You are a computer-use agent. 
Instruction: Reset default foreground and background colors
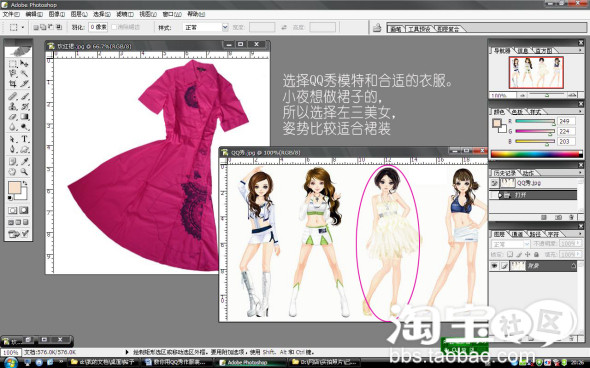tap(10, 198)
